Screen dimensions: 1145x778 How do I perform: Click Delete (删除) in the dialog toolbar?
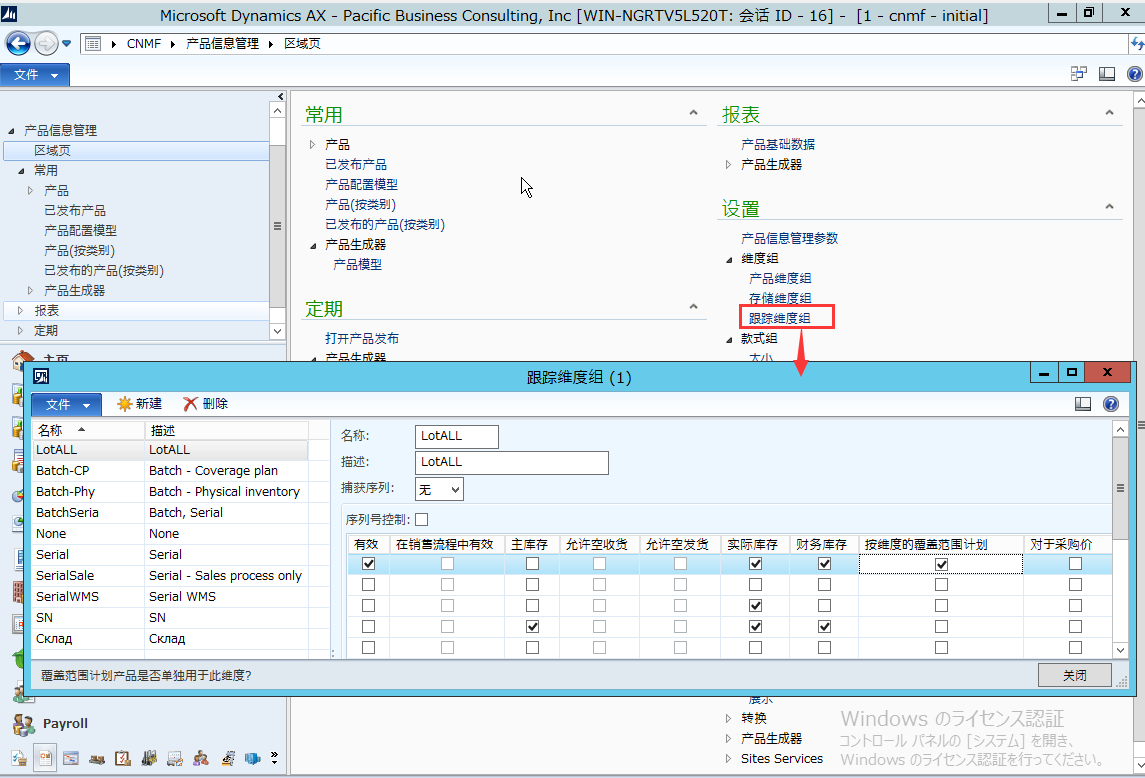pos(206,404)
